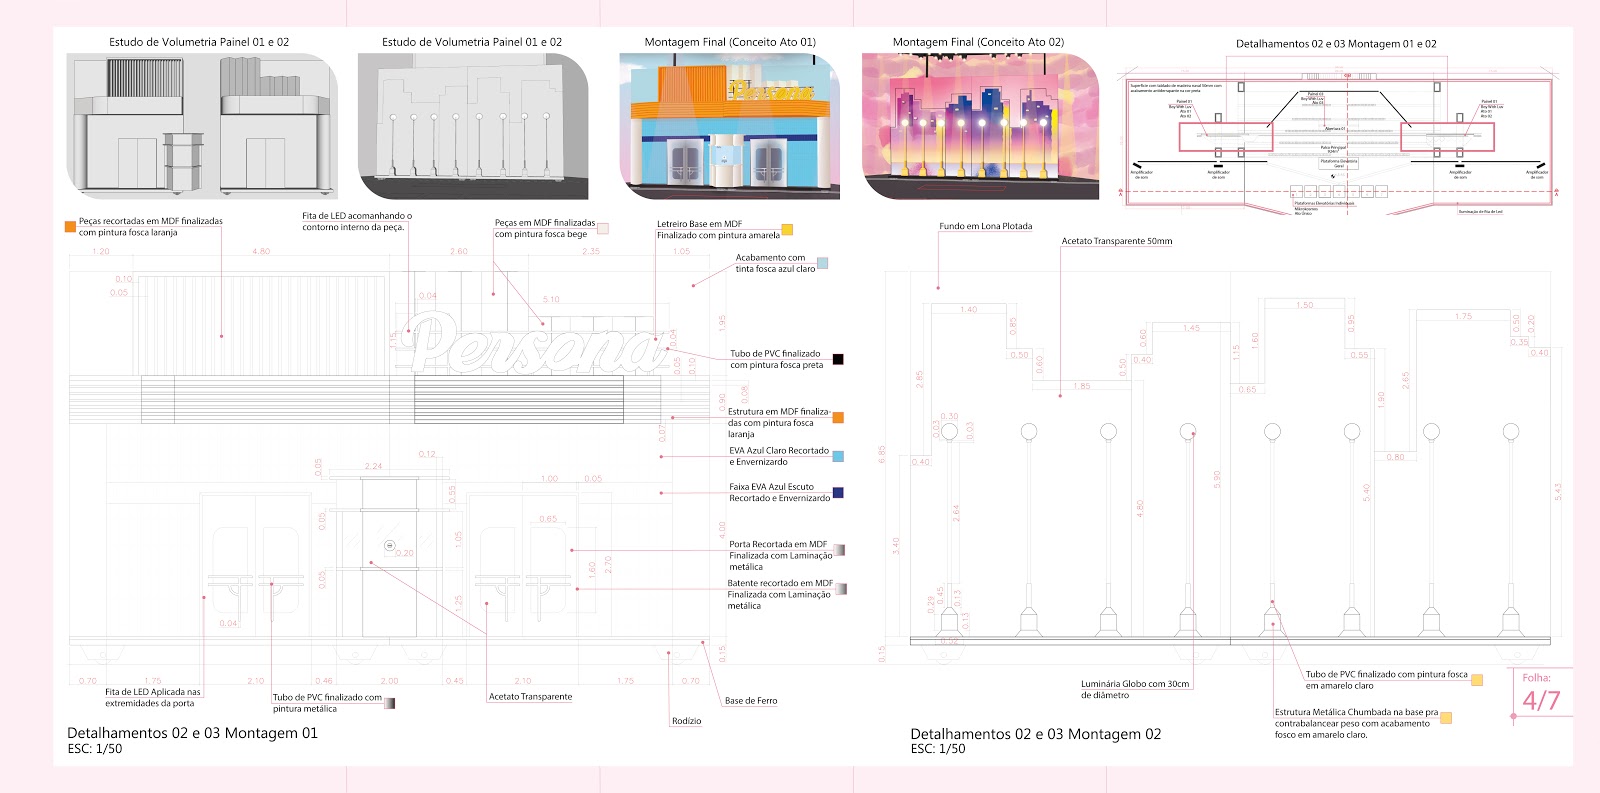Click the beige swatch next to 'Peças em MDF finalizadas'
This screenshot has height=793, width=1600.
pos(603,229)
